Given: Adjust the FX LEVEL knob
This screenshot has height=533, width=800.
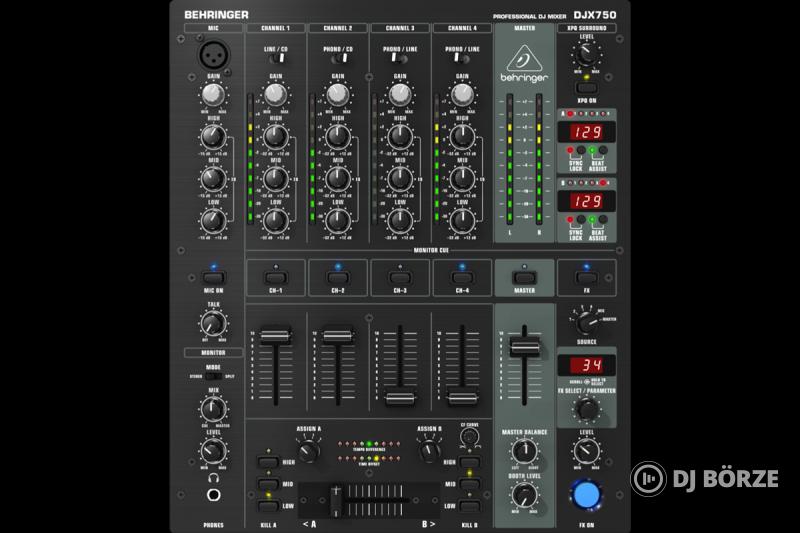Looking at the screenshot, I should coord(586,451).
